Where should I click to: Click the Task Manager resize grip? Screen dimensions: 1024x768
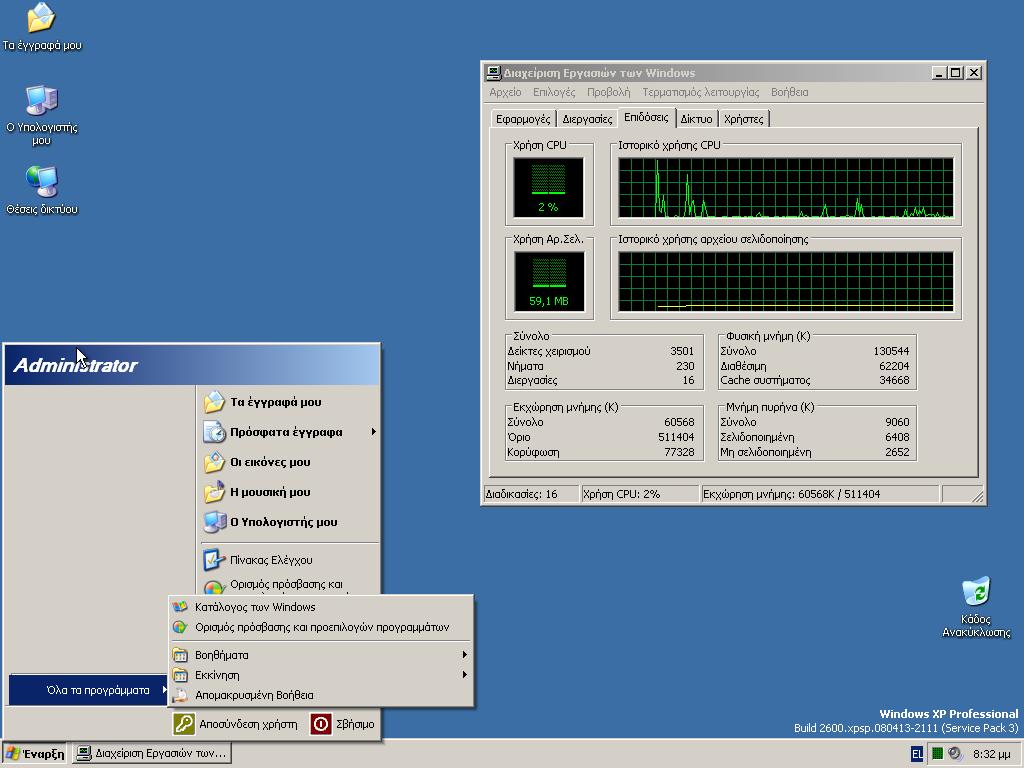977,496
